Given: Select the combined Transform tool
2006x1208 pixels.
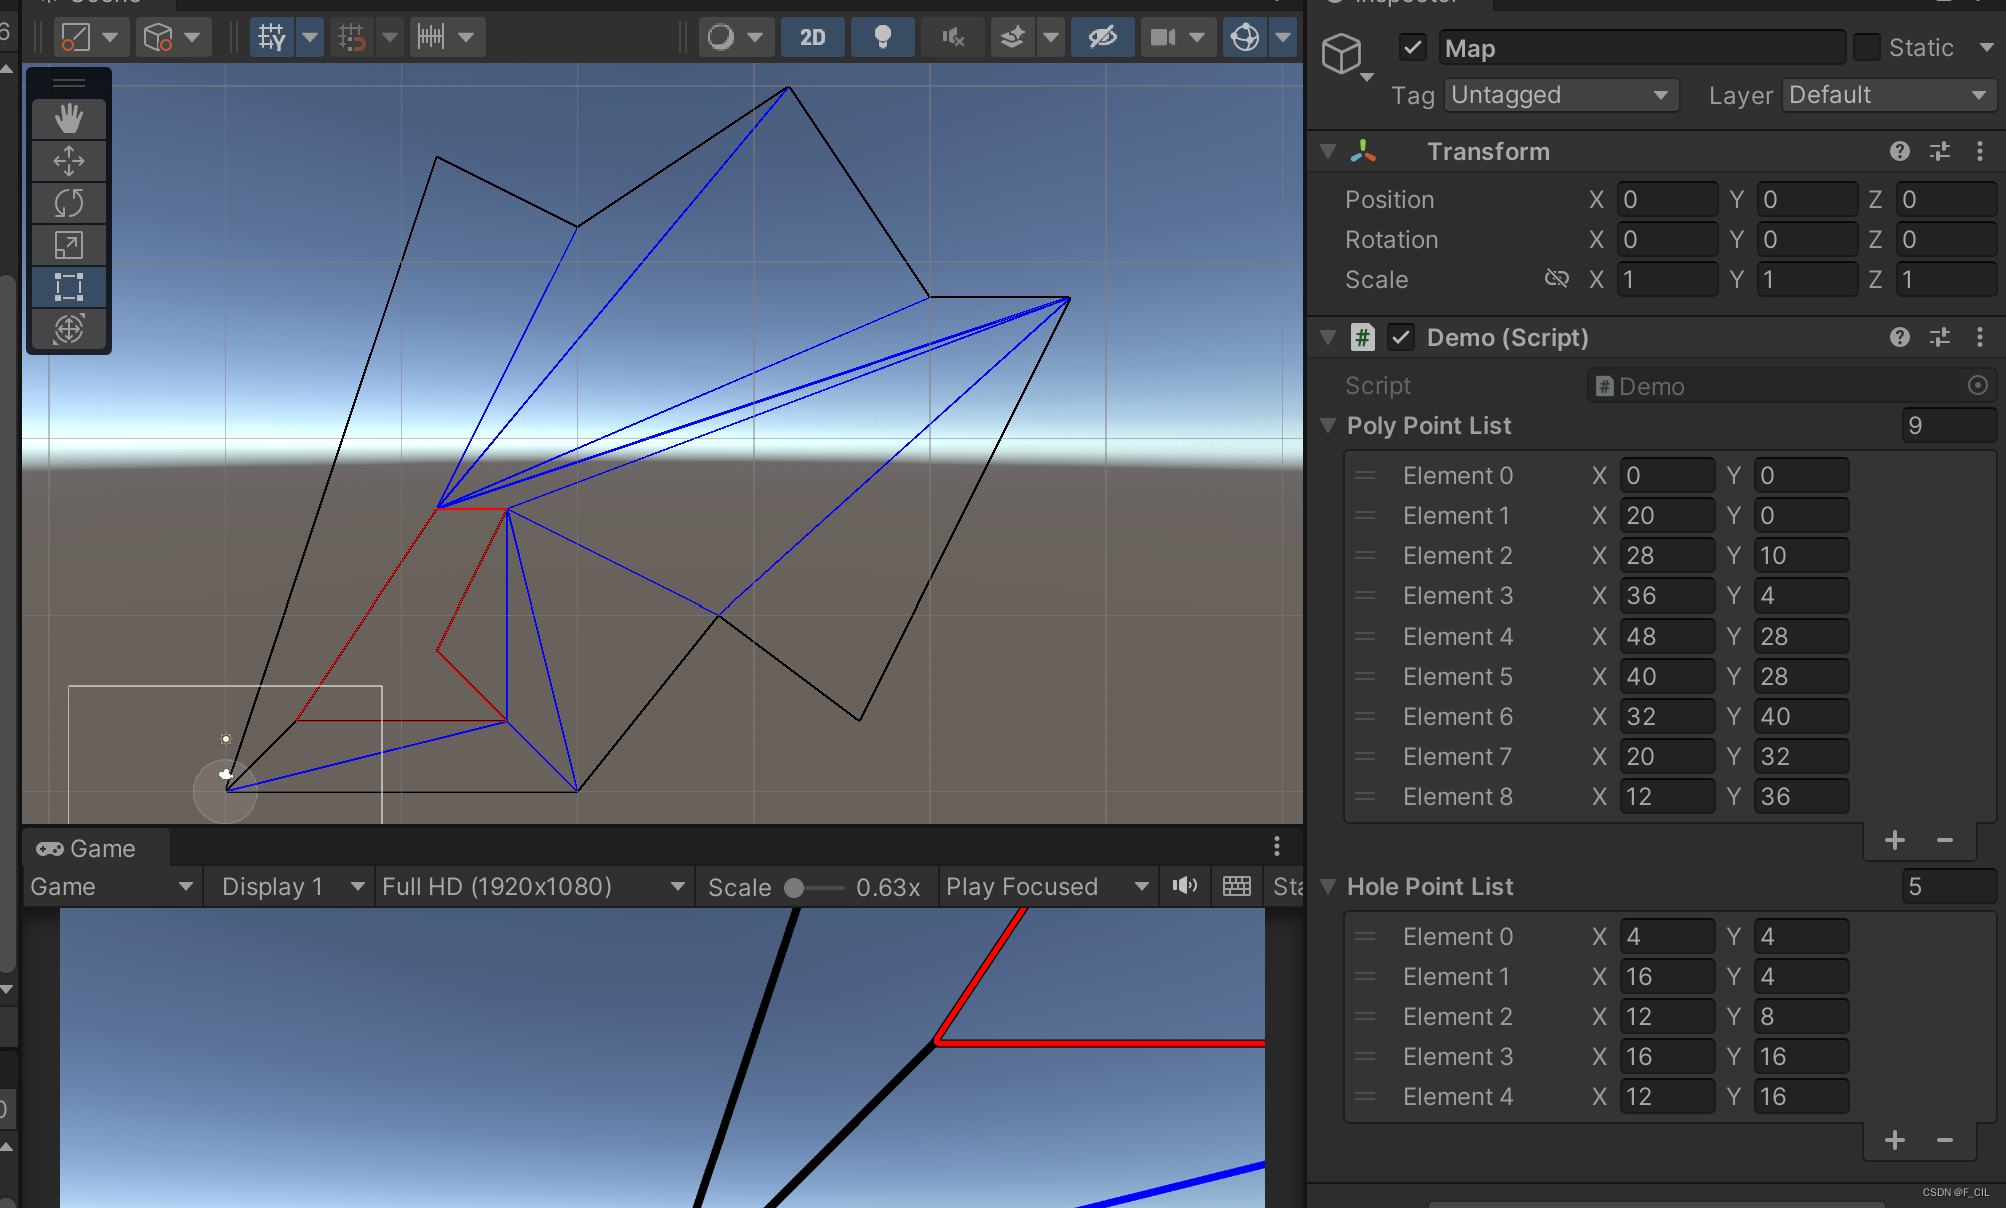Looking at the screenshot, I should click(x=68, y=329).
